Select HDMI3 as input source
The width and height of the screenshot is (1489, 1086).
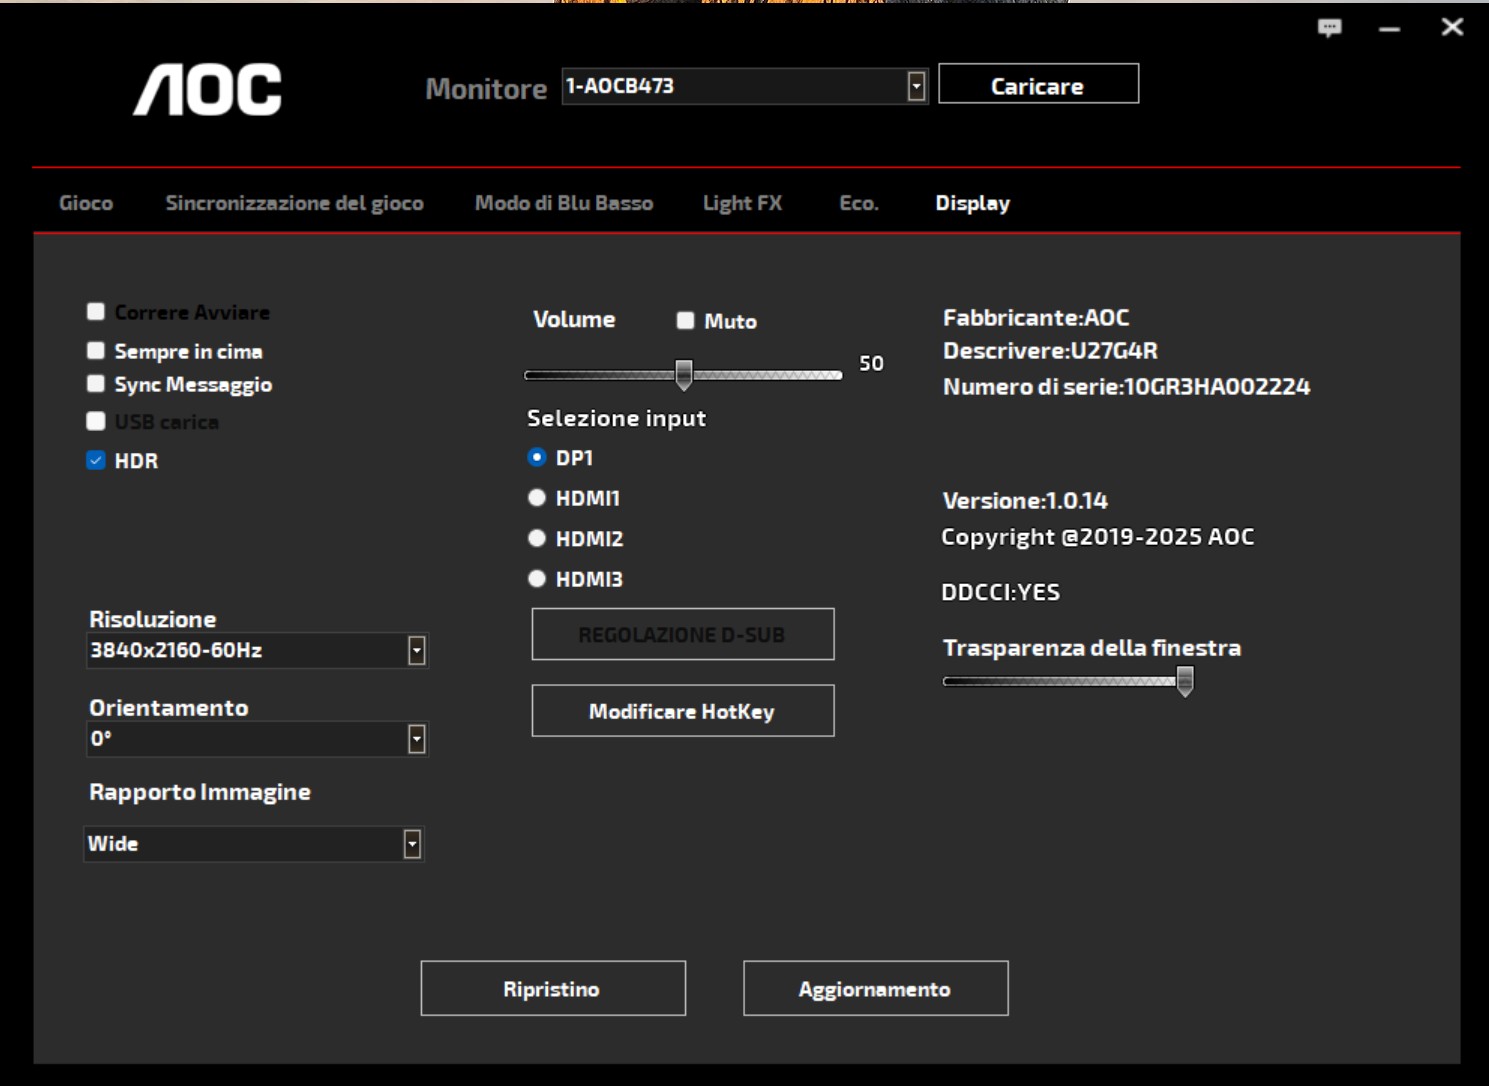point(537,579)
